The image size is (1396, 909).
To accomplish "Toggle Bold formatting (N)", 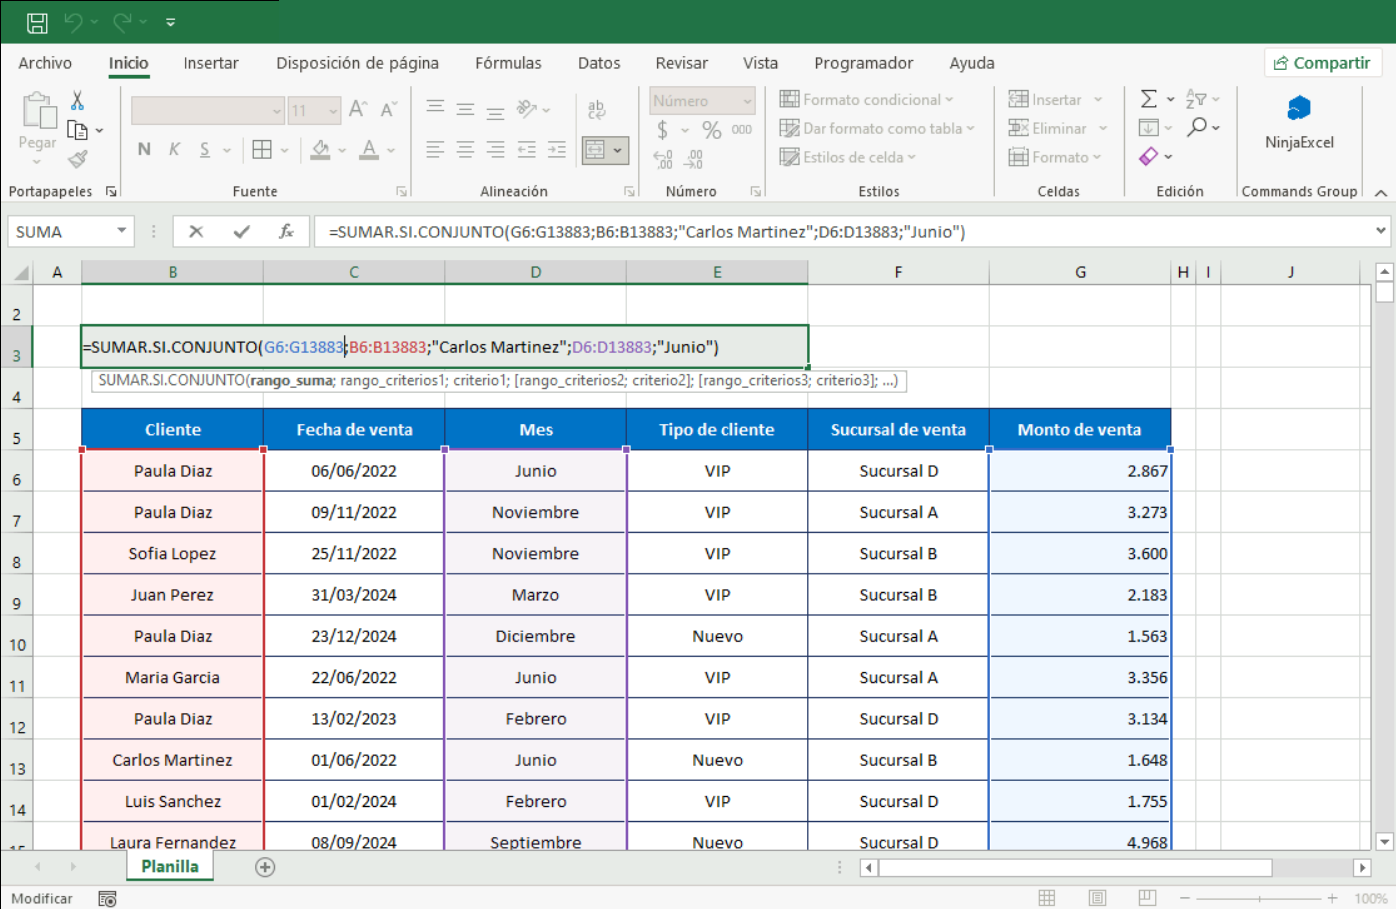I will [144, 150].
